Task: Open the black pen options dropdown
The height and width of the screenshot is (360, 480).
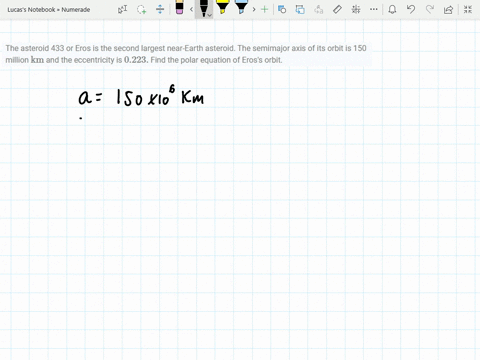Action: coord(209,15)
